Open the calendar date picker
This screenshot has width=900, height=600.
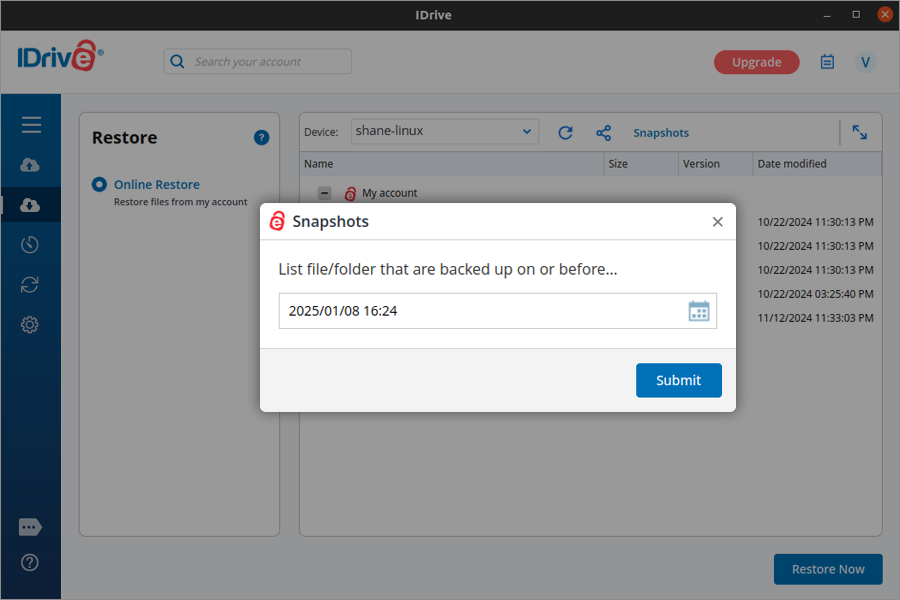[699, 311]
